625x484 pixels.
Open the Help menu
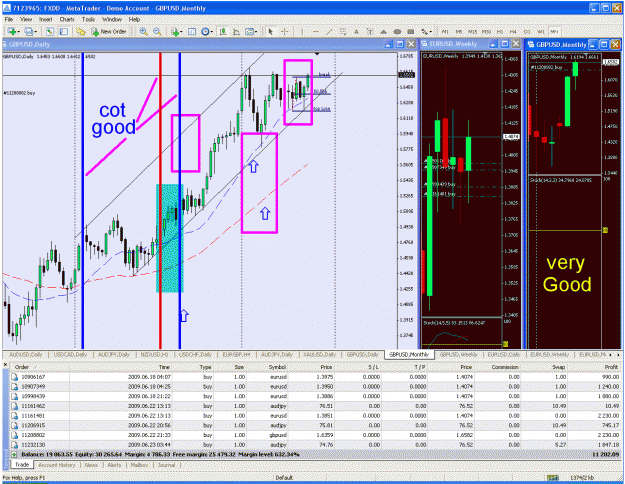click(x=134, y=19)
